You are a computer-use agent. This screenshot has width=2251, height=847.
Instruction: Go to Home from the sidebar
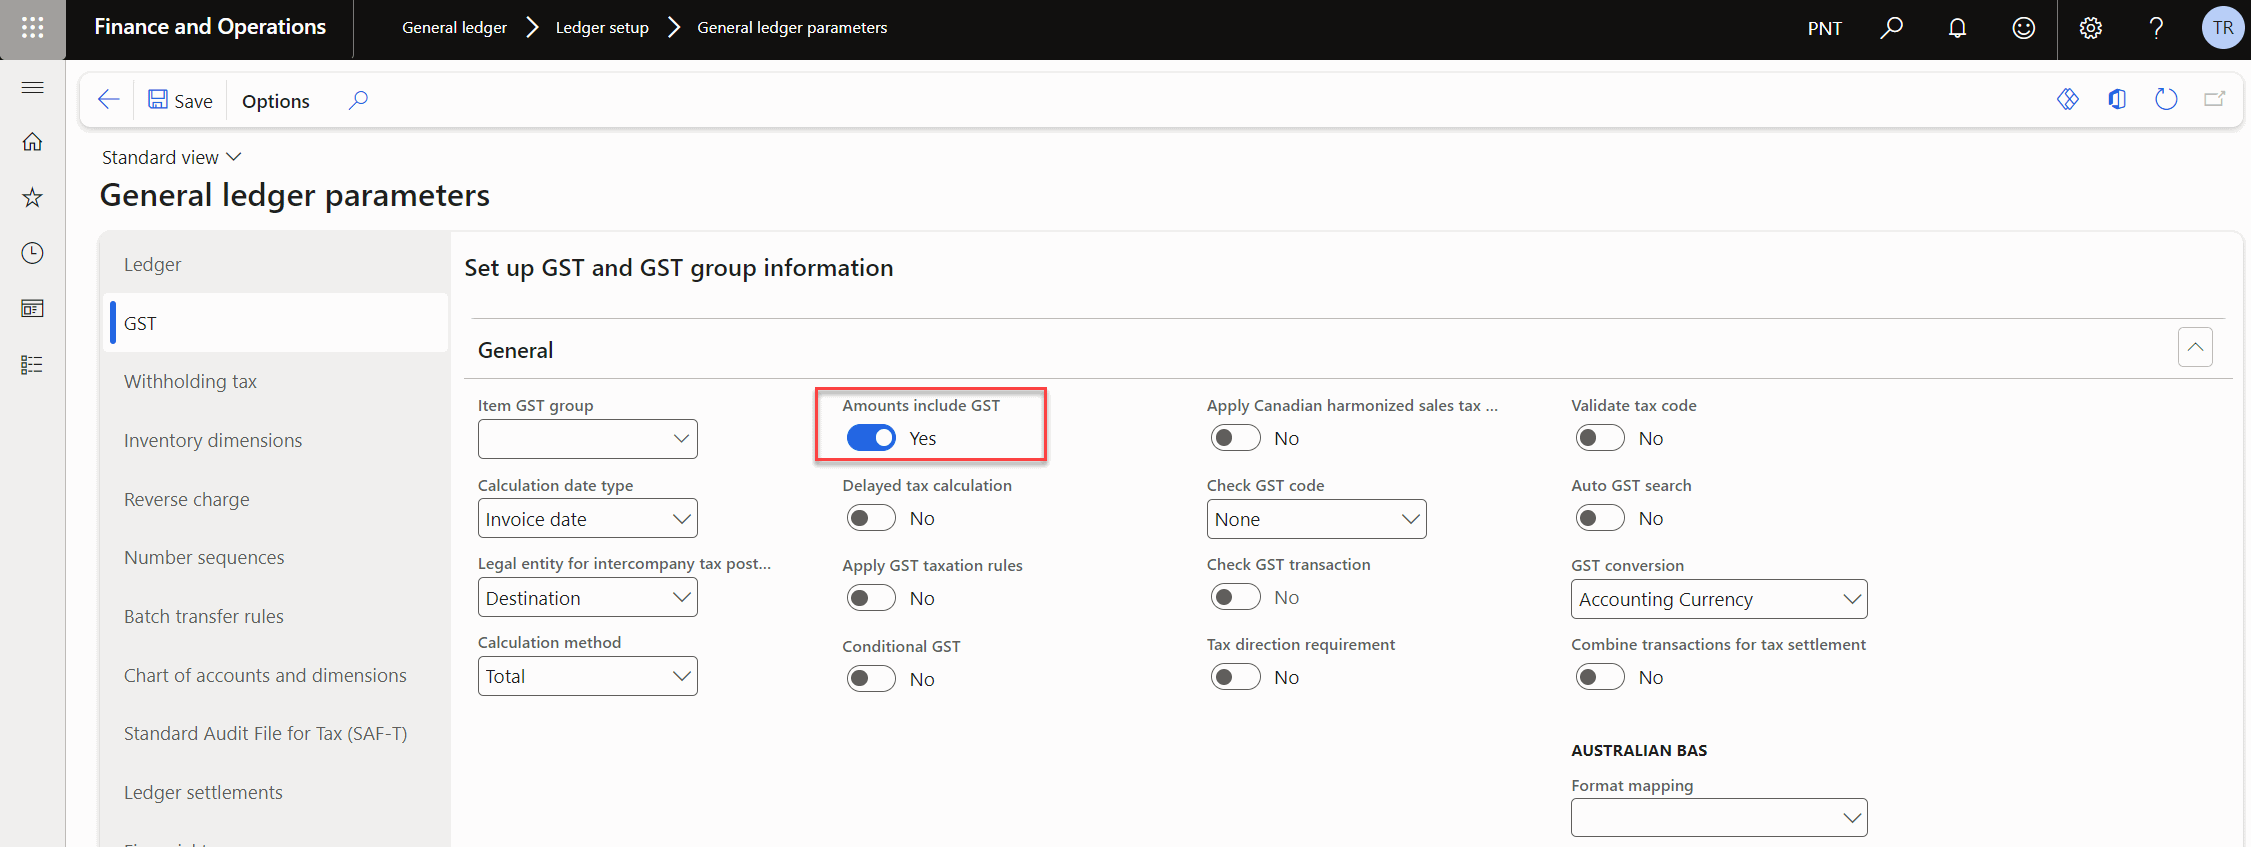(x=32, y=142)
